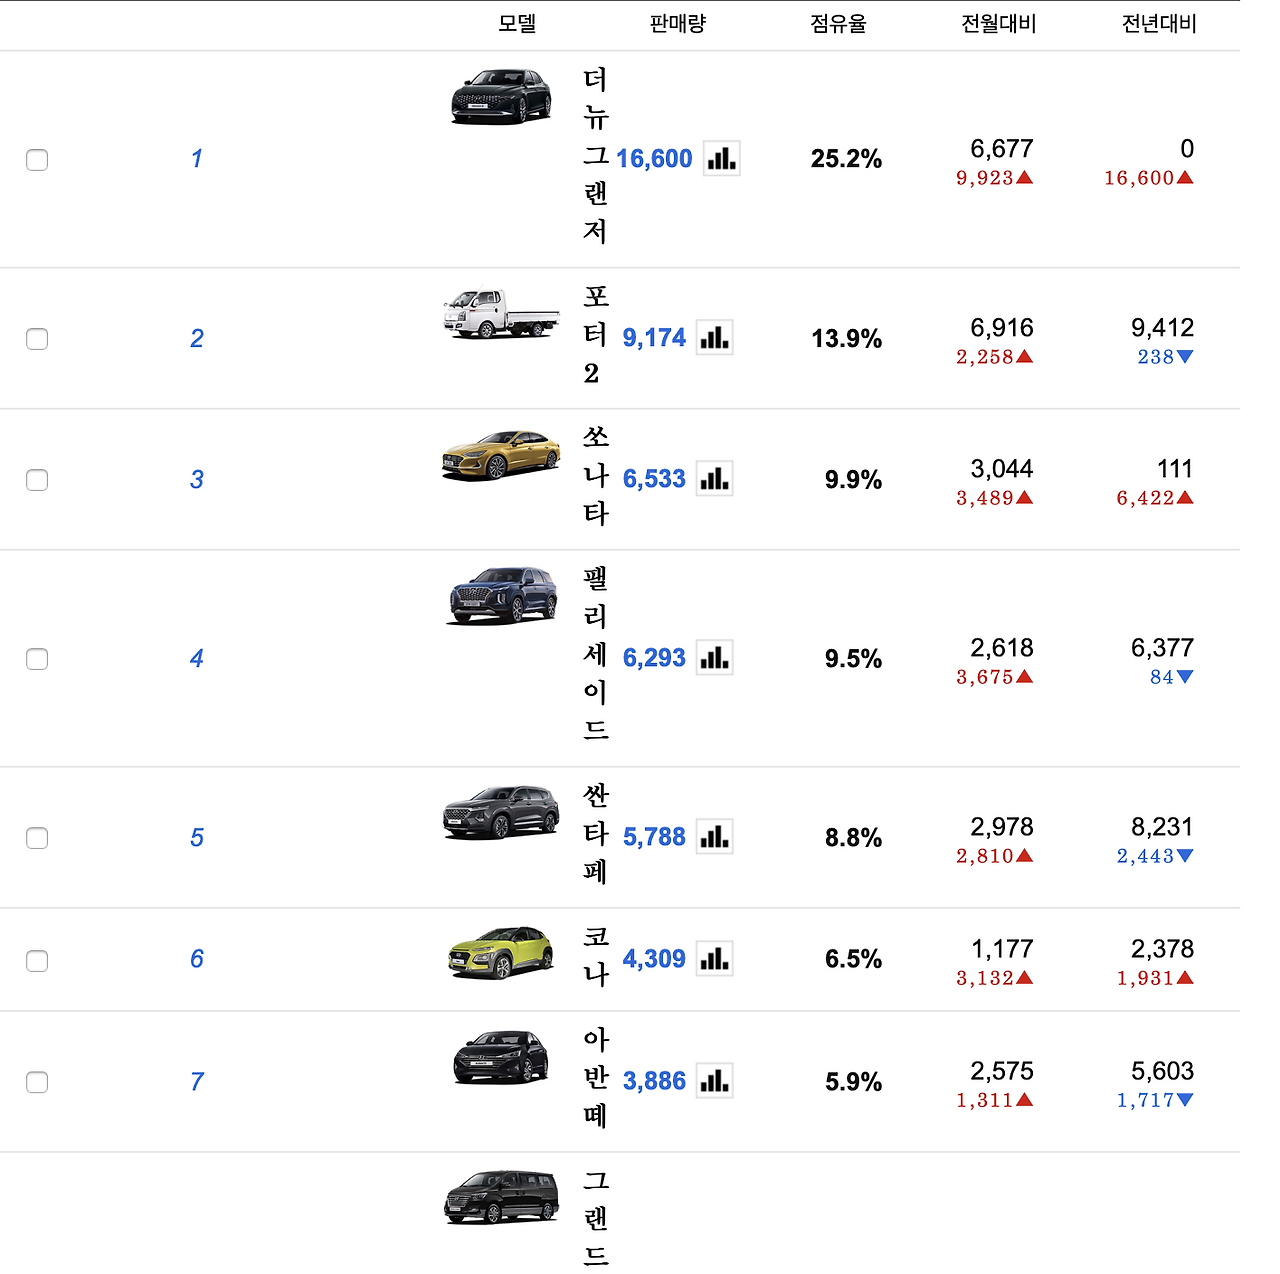This screenshot has width=1280, height=1274.
Task: Click the sales figure 16,600
Action: click(x=654, y=158)
